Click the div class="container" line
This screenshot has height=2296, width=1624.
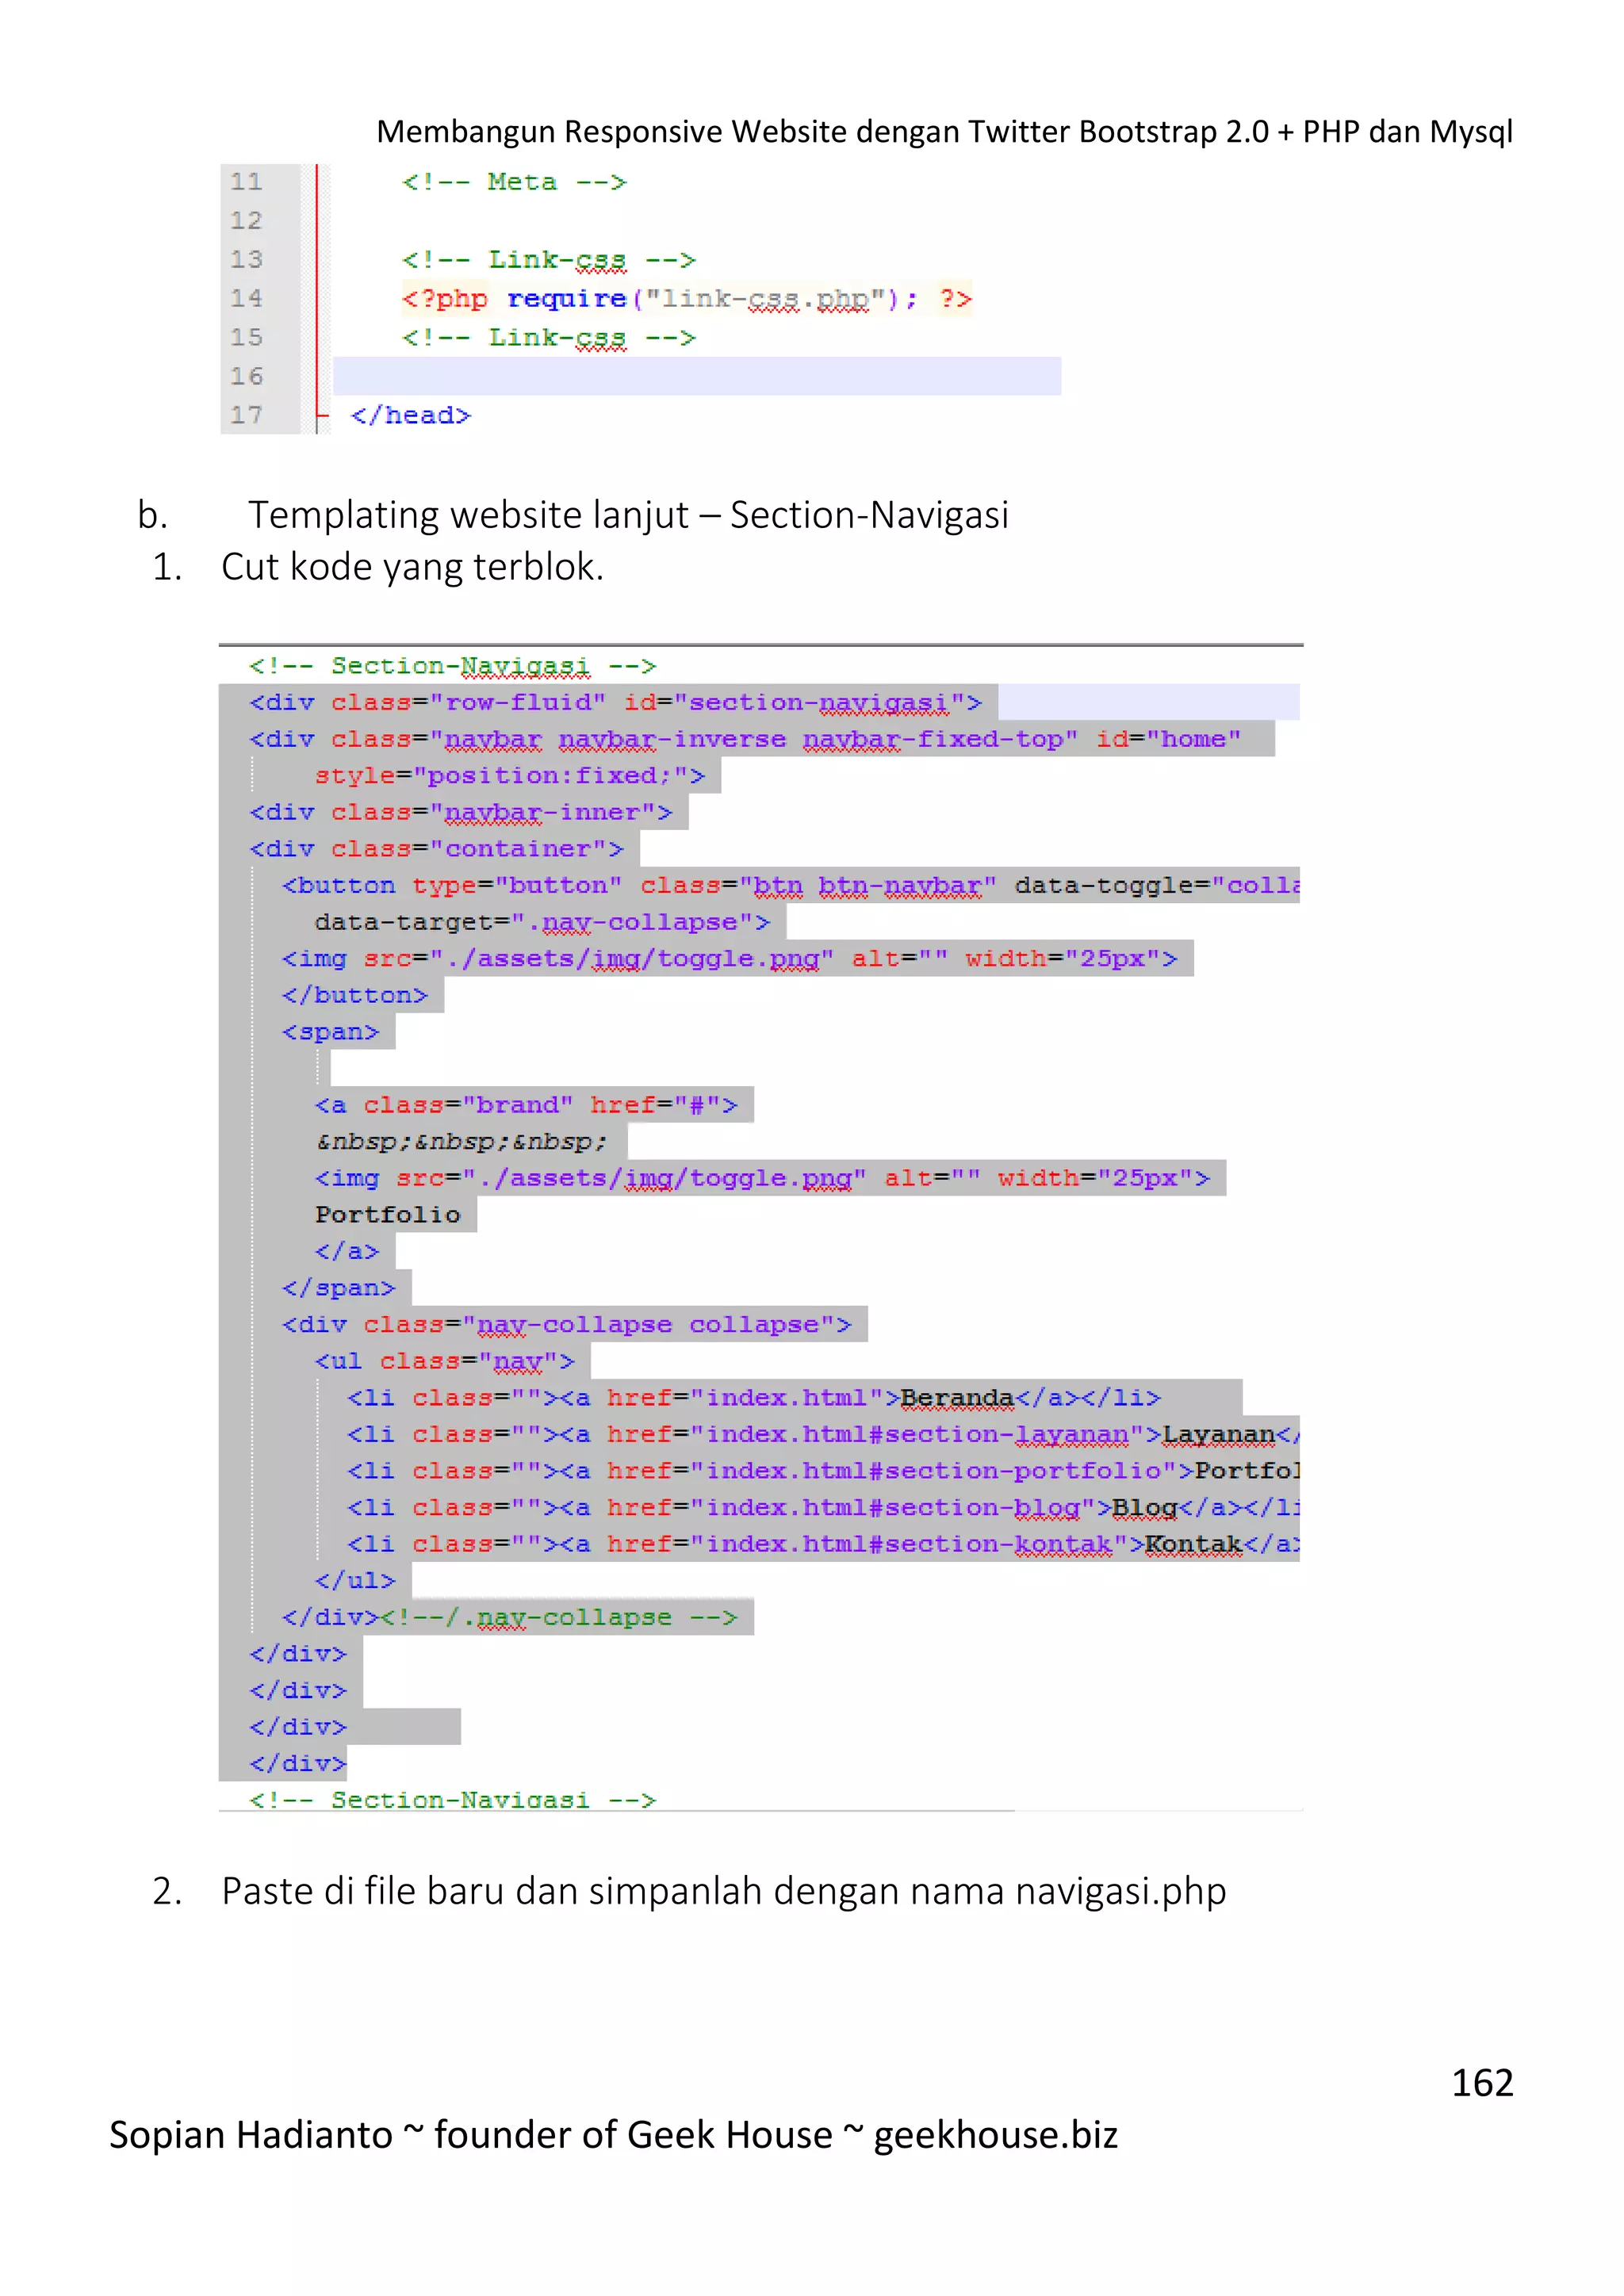[436, 849]
